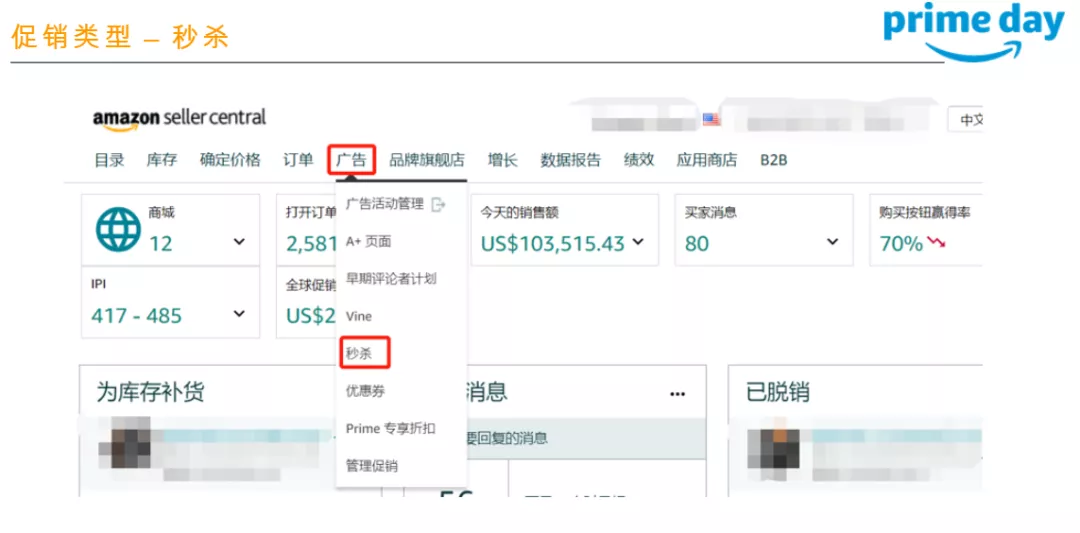The height and width of the screenshot is (533, 1080).
Task: Click the 70% buy box win rate
Action: click(x=901, y=243)
